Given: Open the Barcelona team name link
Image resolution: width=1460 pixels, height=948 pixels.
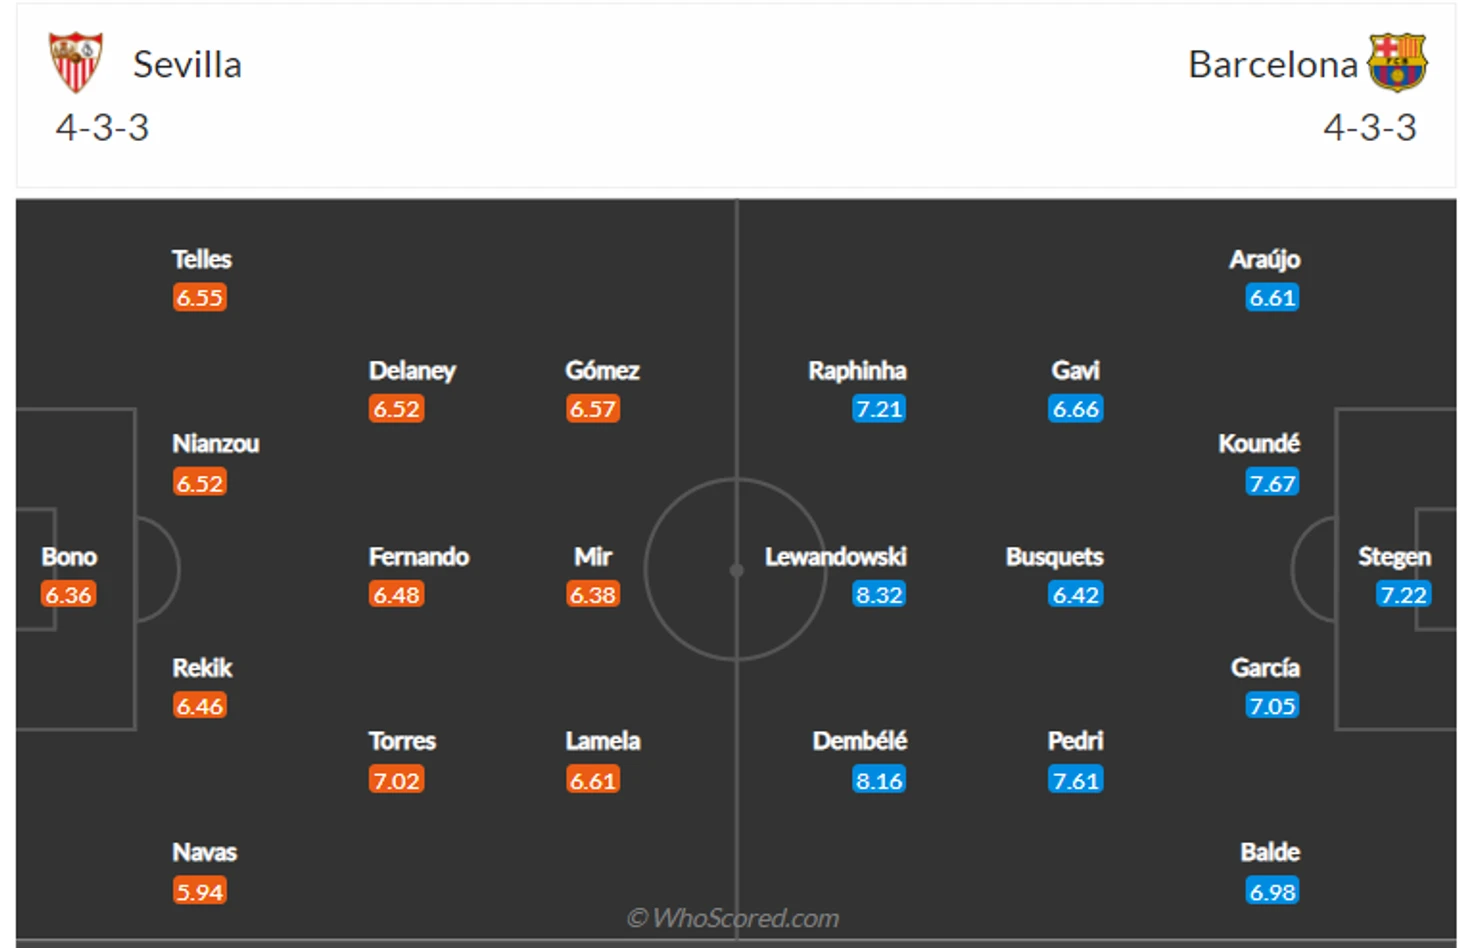Looking at the screenshot, I should tap(1272, 65).
